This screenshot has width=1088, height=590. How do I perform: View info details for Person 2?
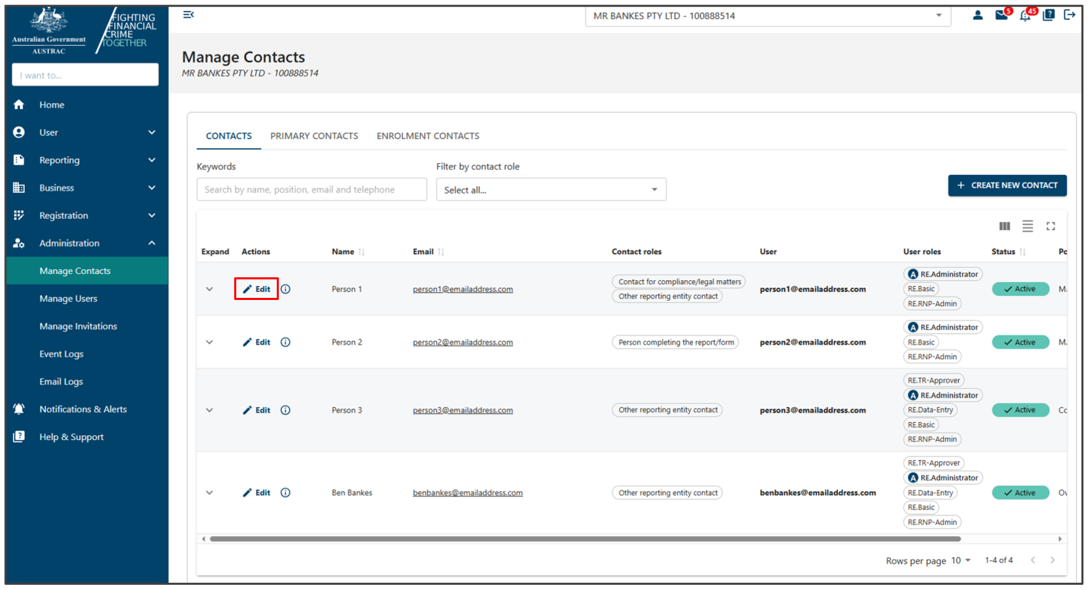[286, 341]
